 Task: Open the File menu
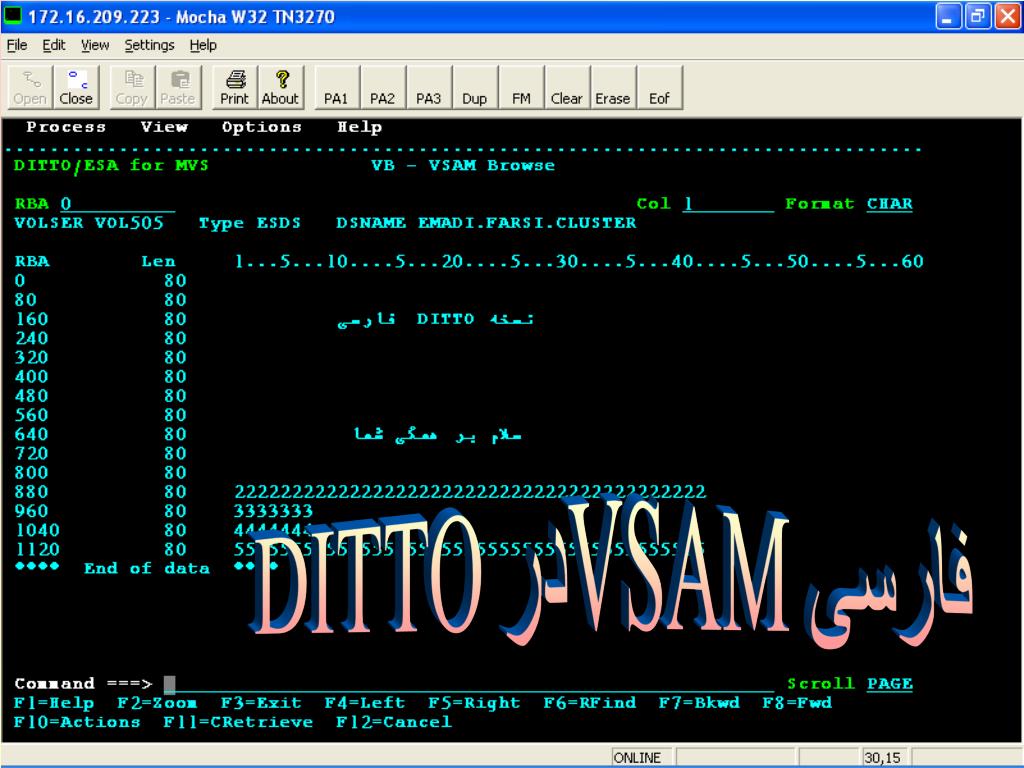[x=17, y=45]
